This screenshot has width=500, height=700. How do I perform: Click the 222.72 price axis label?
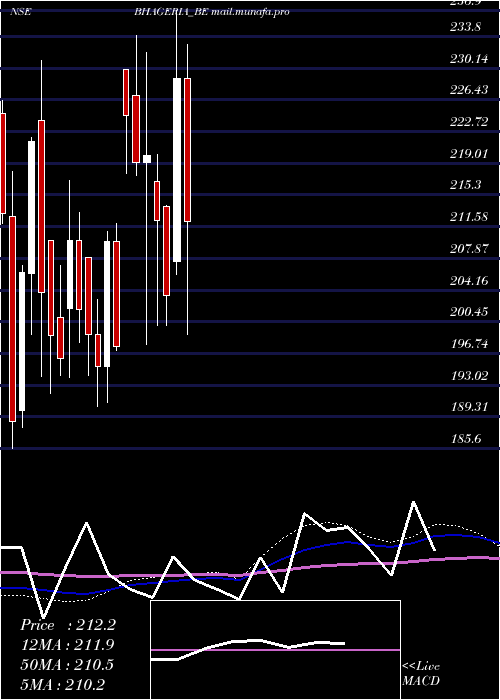469,122
